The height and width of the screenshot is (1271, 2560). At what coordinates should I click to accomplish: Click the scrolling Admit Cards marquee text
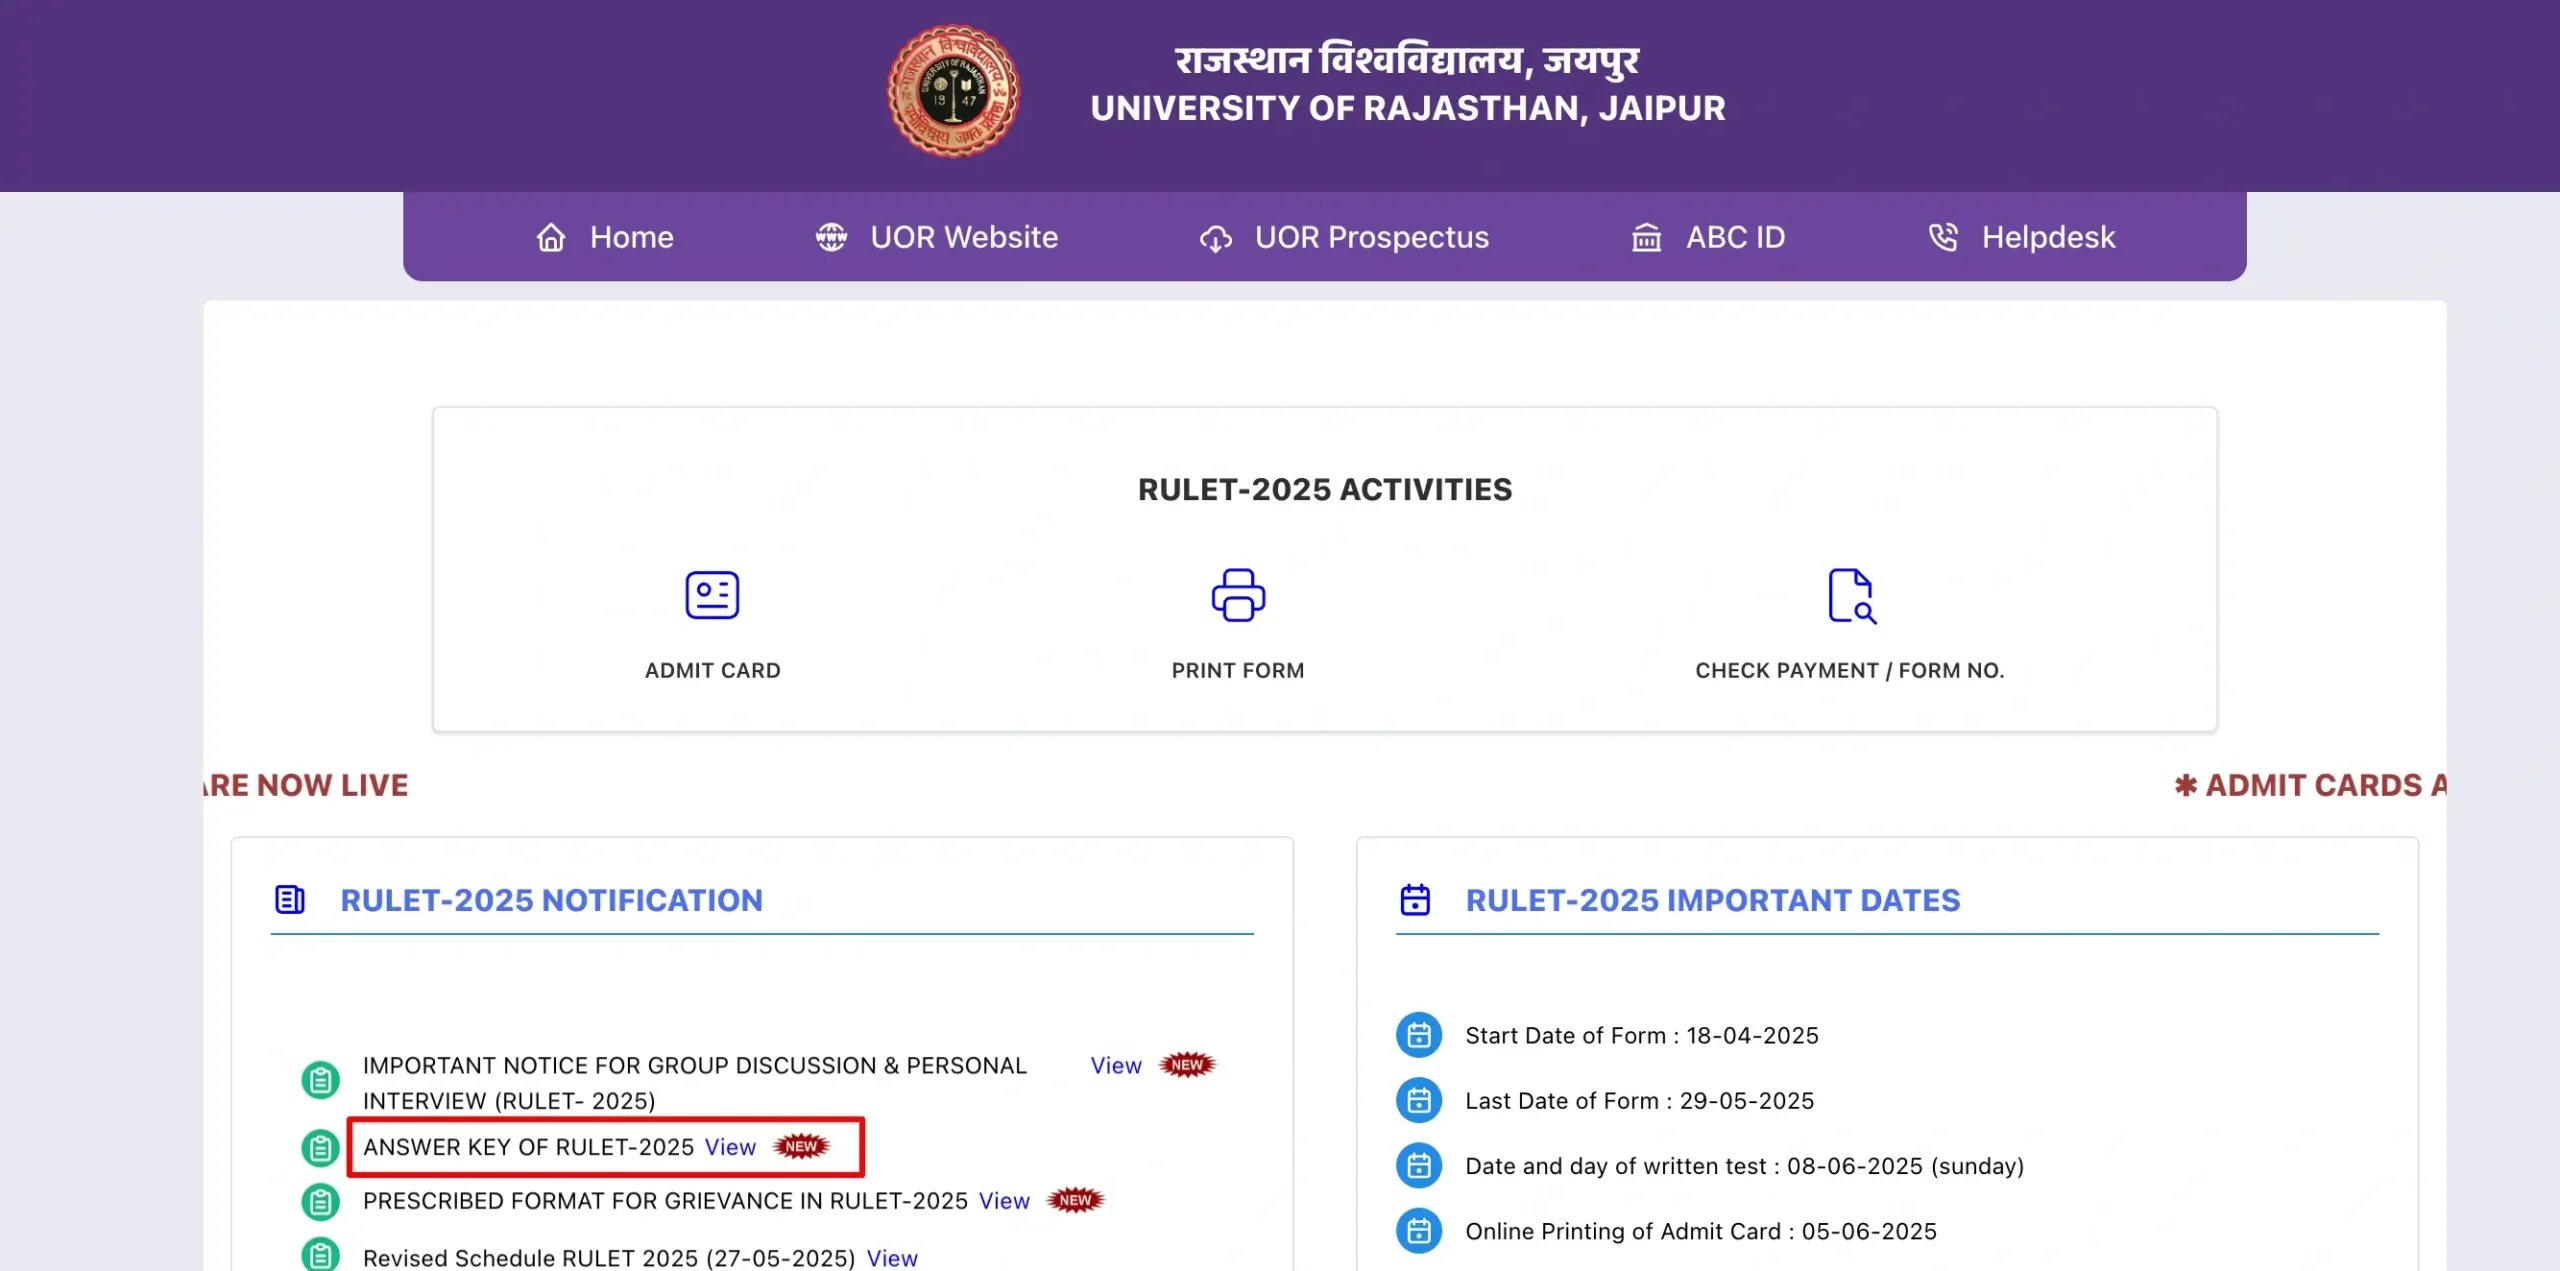coord(2312,786)
